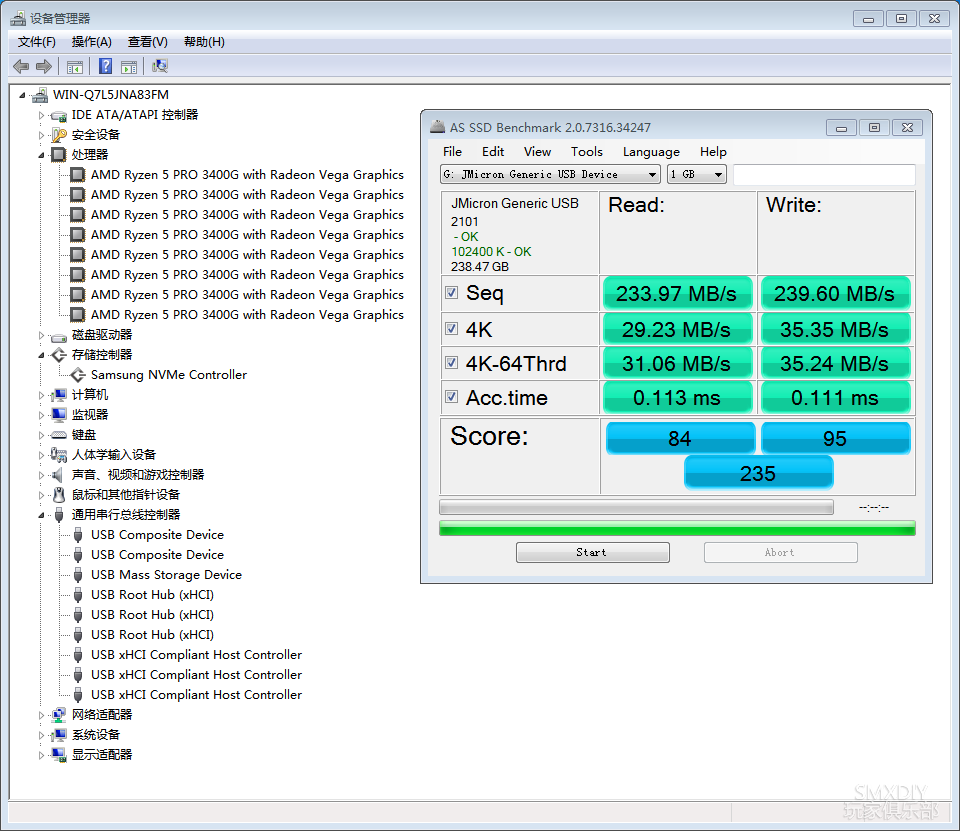Image resolution: width=960 pixels, height=831 pixels.
Task: Open the 1 GB test size dropdown
Action: [x=696, y=175]
